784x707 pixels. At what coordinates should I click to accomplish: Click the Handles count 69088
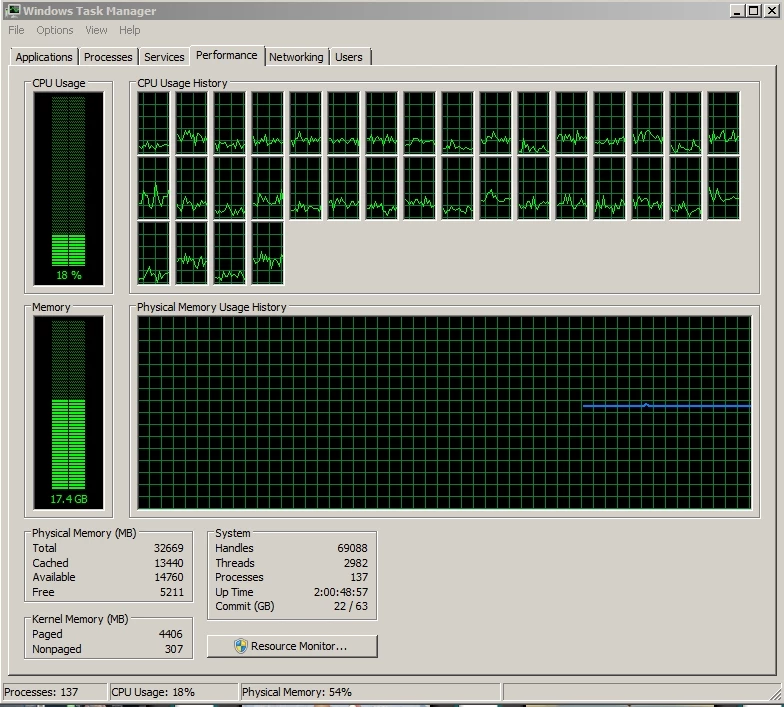tap(352, 548)
